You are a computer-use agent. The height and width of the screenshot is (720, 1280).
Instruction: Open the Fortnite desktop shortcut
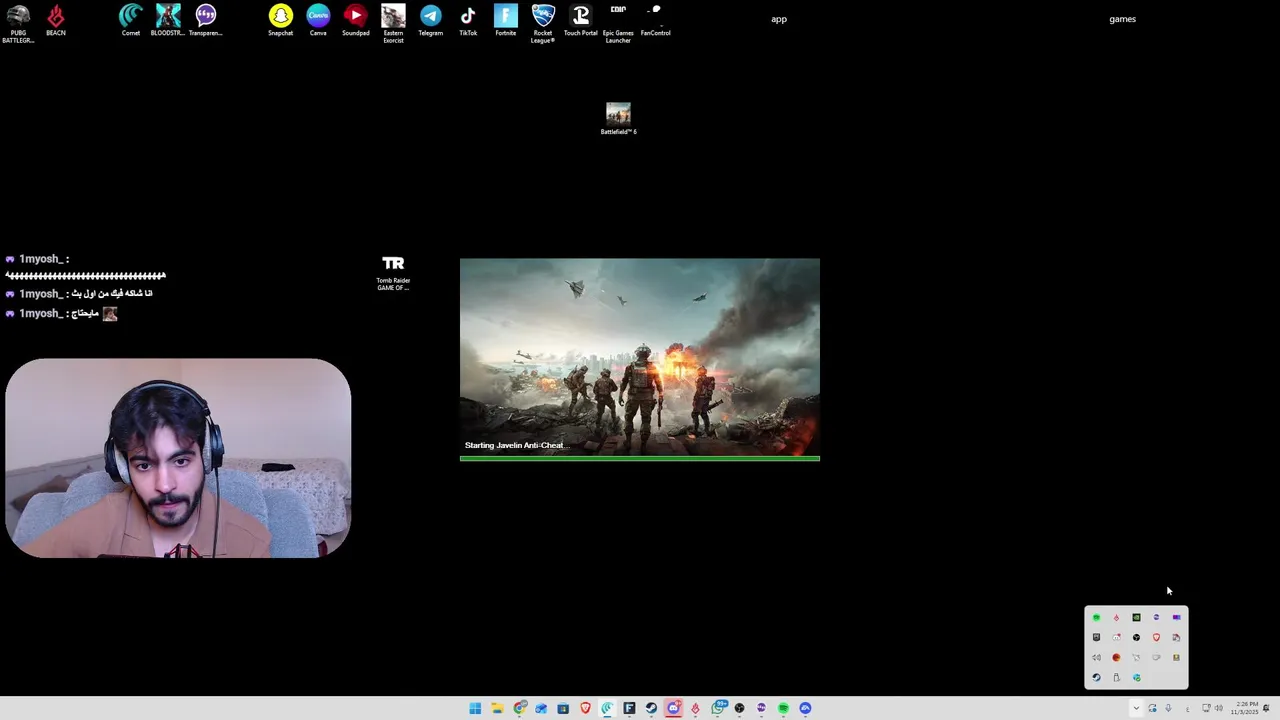(x=505, y=21)
